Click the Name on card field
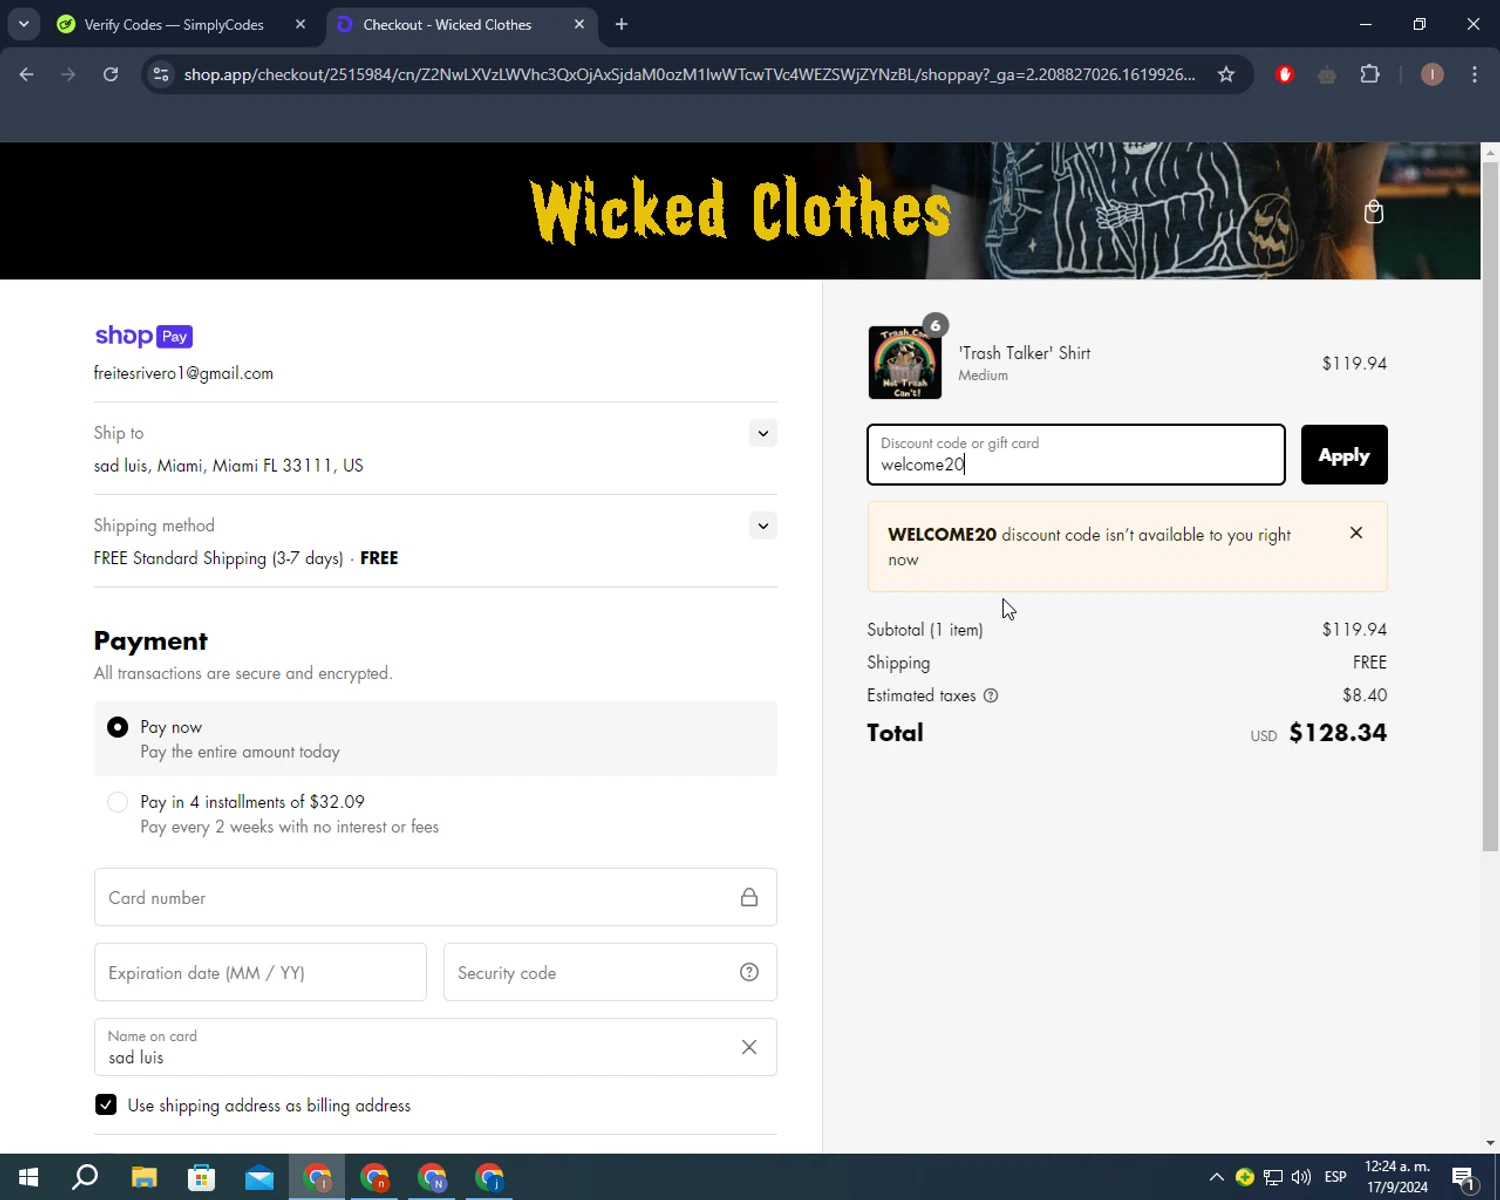The image size is (1500, 1200). coord(435,1047)
